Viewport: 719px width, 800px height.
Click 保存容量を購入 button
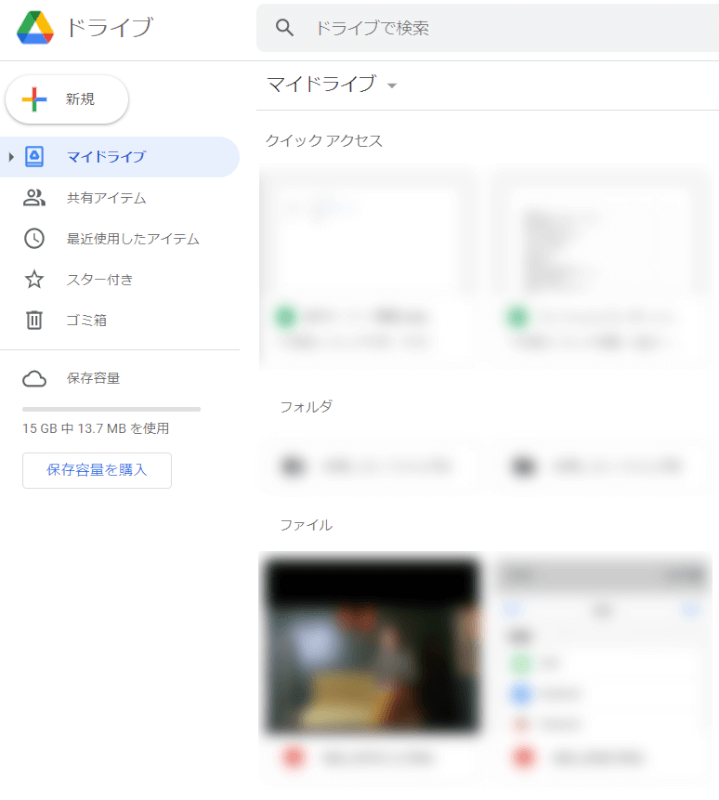click(x=97, y=470)
